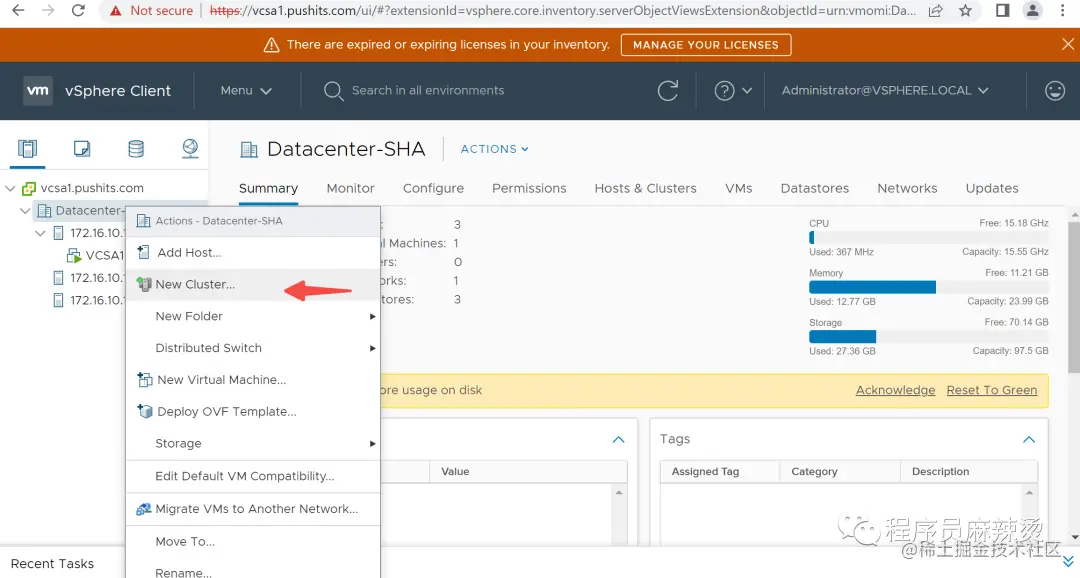Choose Deploy OVF Template menu item

[x=253, y=411]
